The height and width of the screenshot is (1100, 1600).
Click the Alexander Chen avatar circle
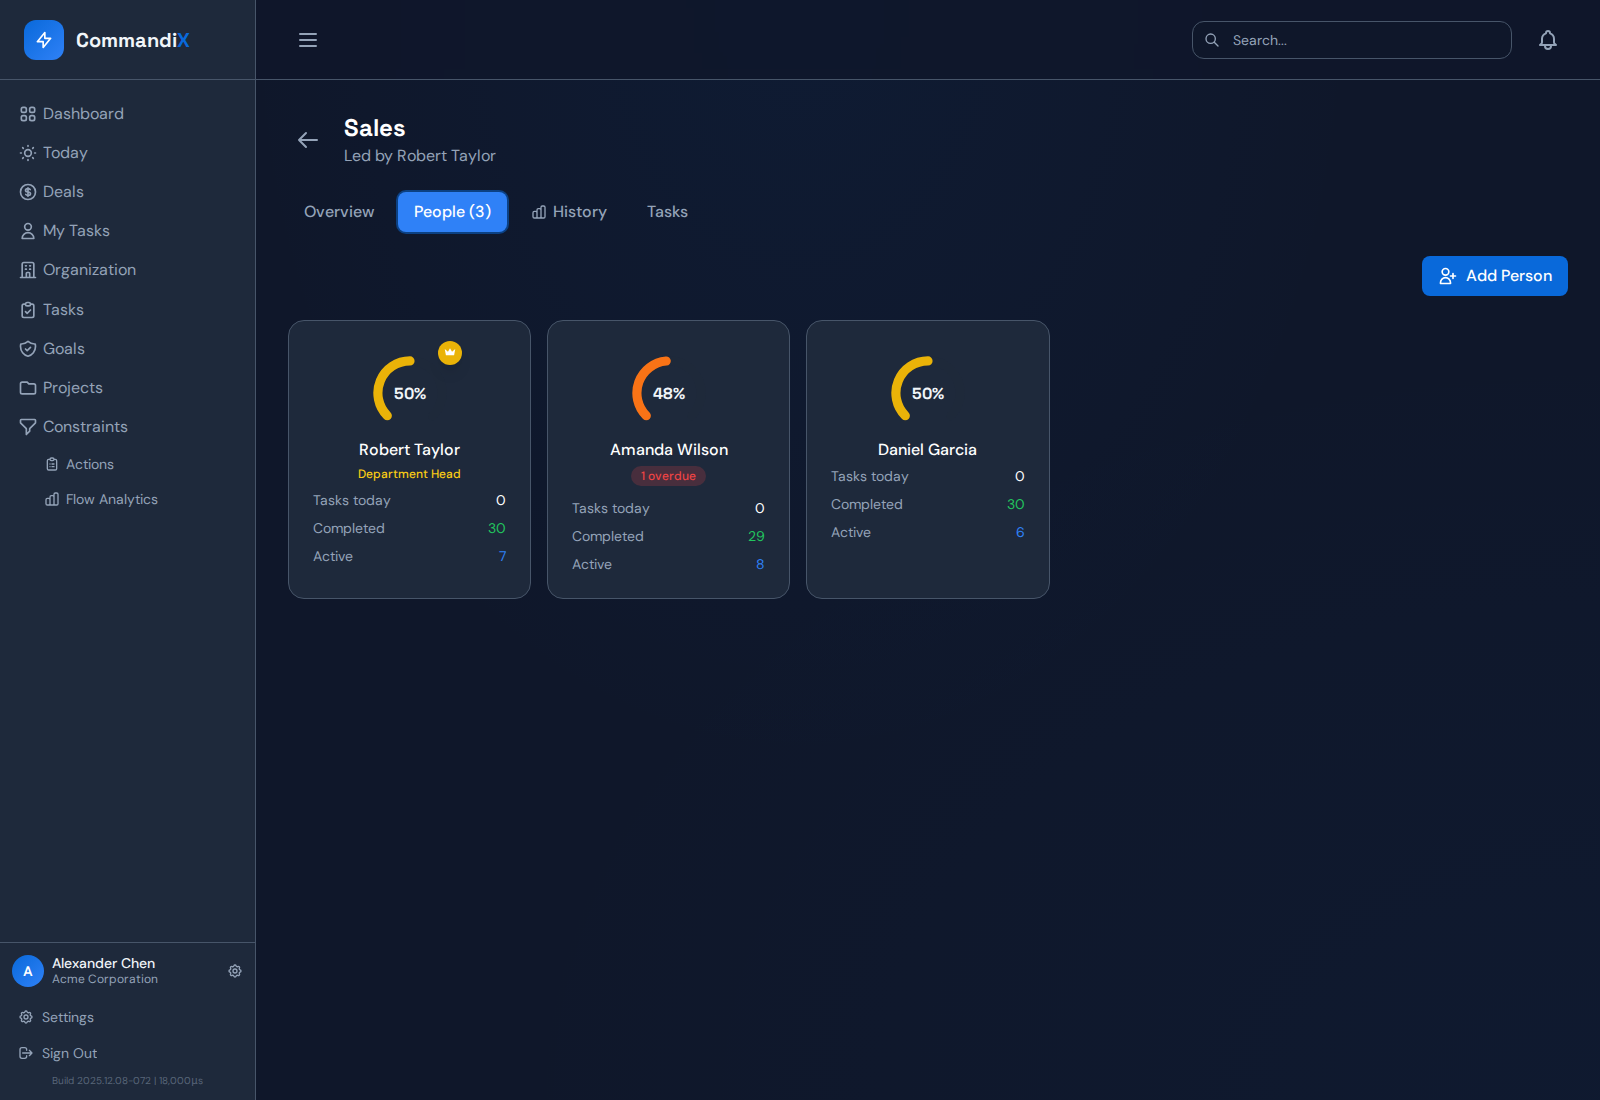click(28, 971)
